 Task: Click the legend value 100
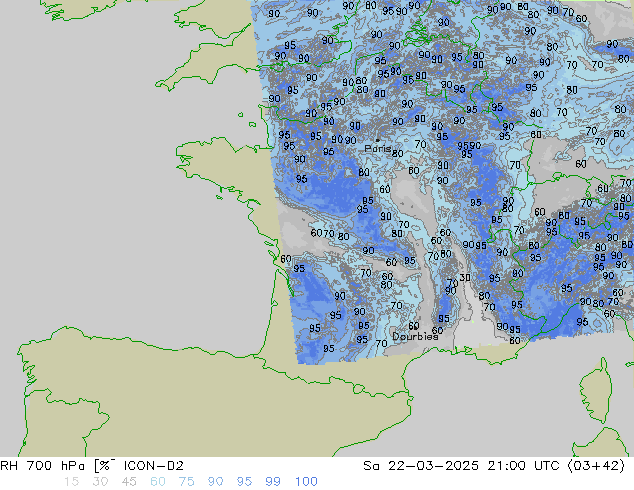[306, 482]
